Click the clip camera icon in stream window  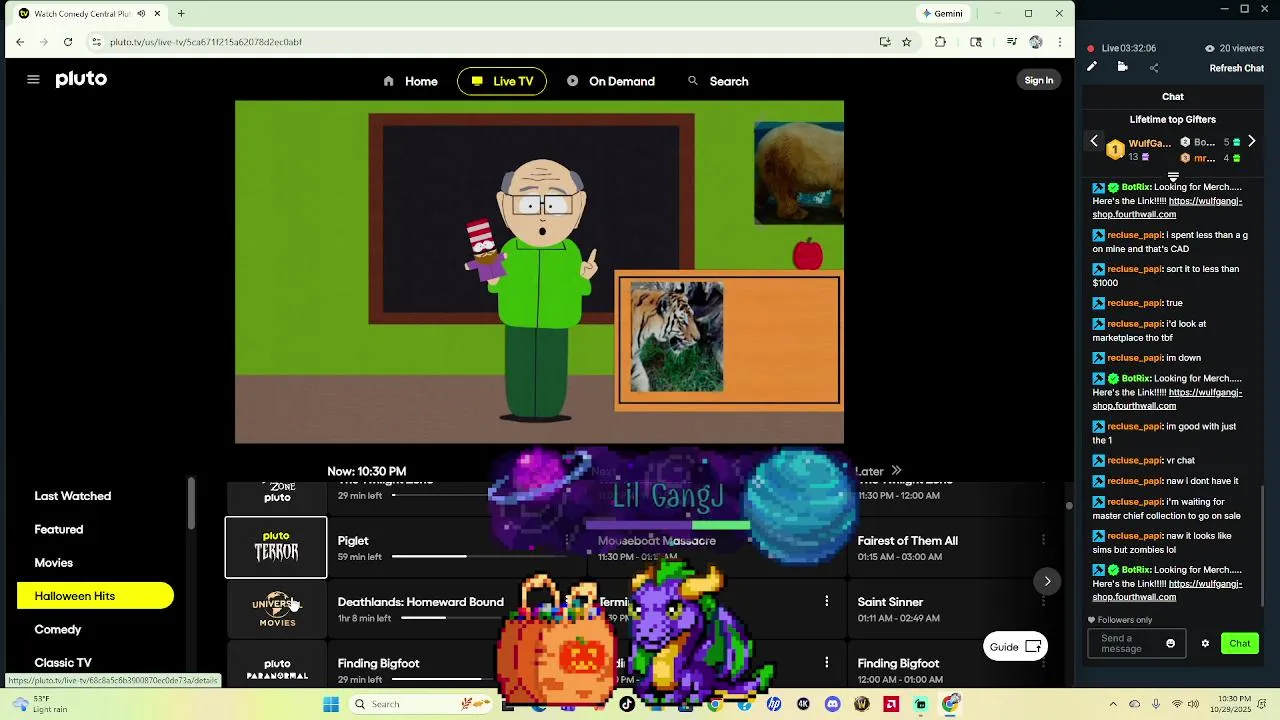coord(1122,67)
